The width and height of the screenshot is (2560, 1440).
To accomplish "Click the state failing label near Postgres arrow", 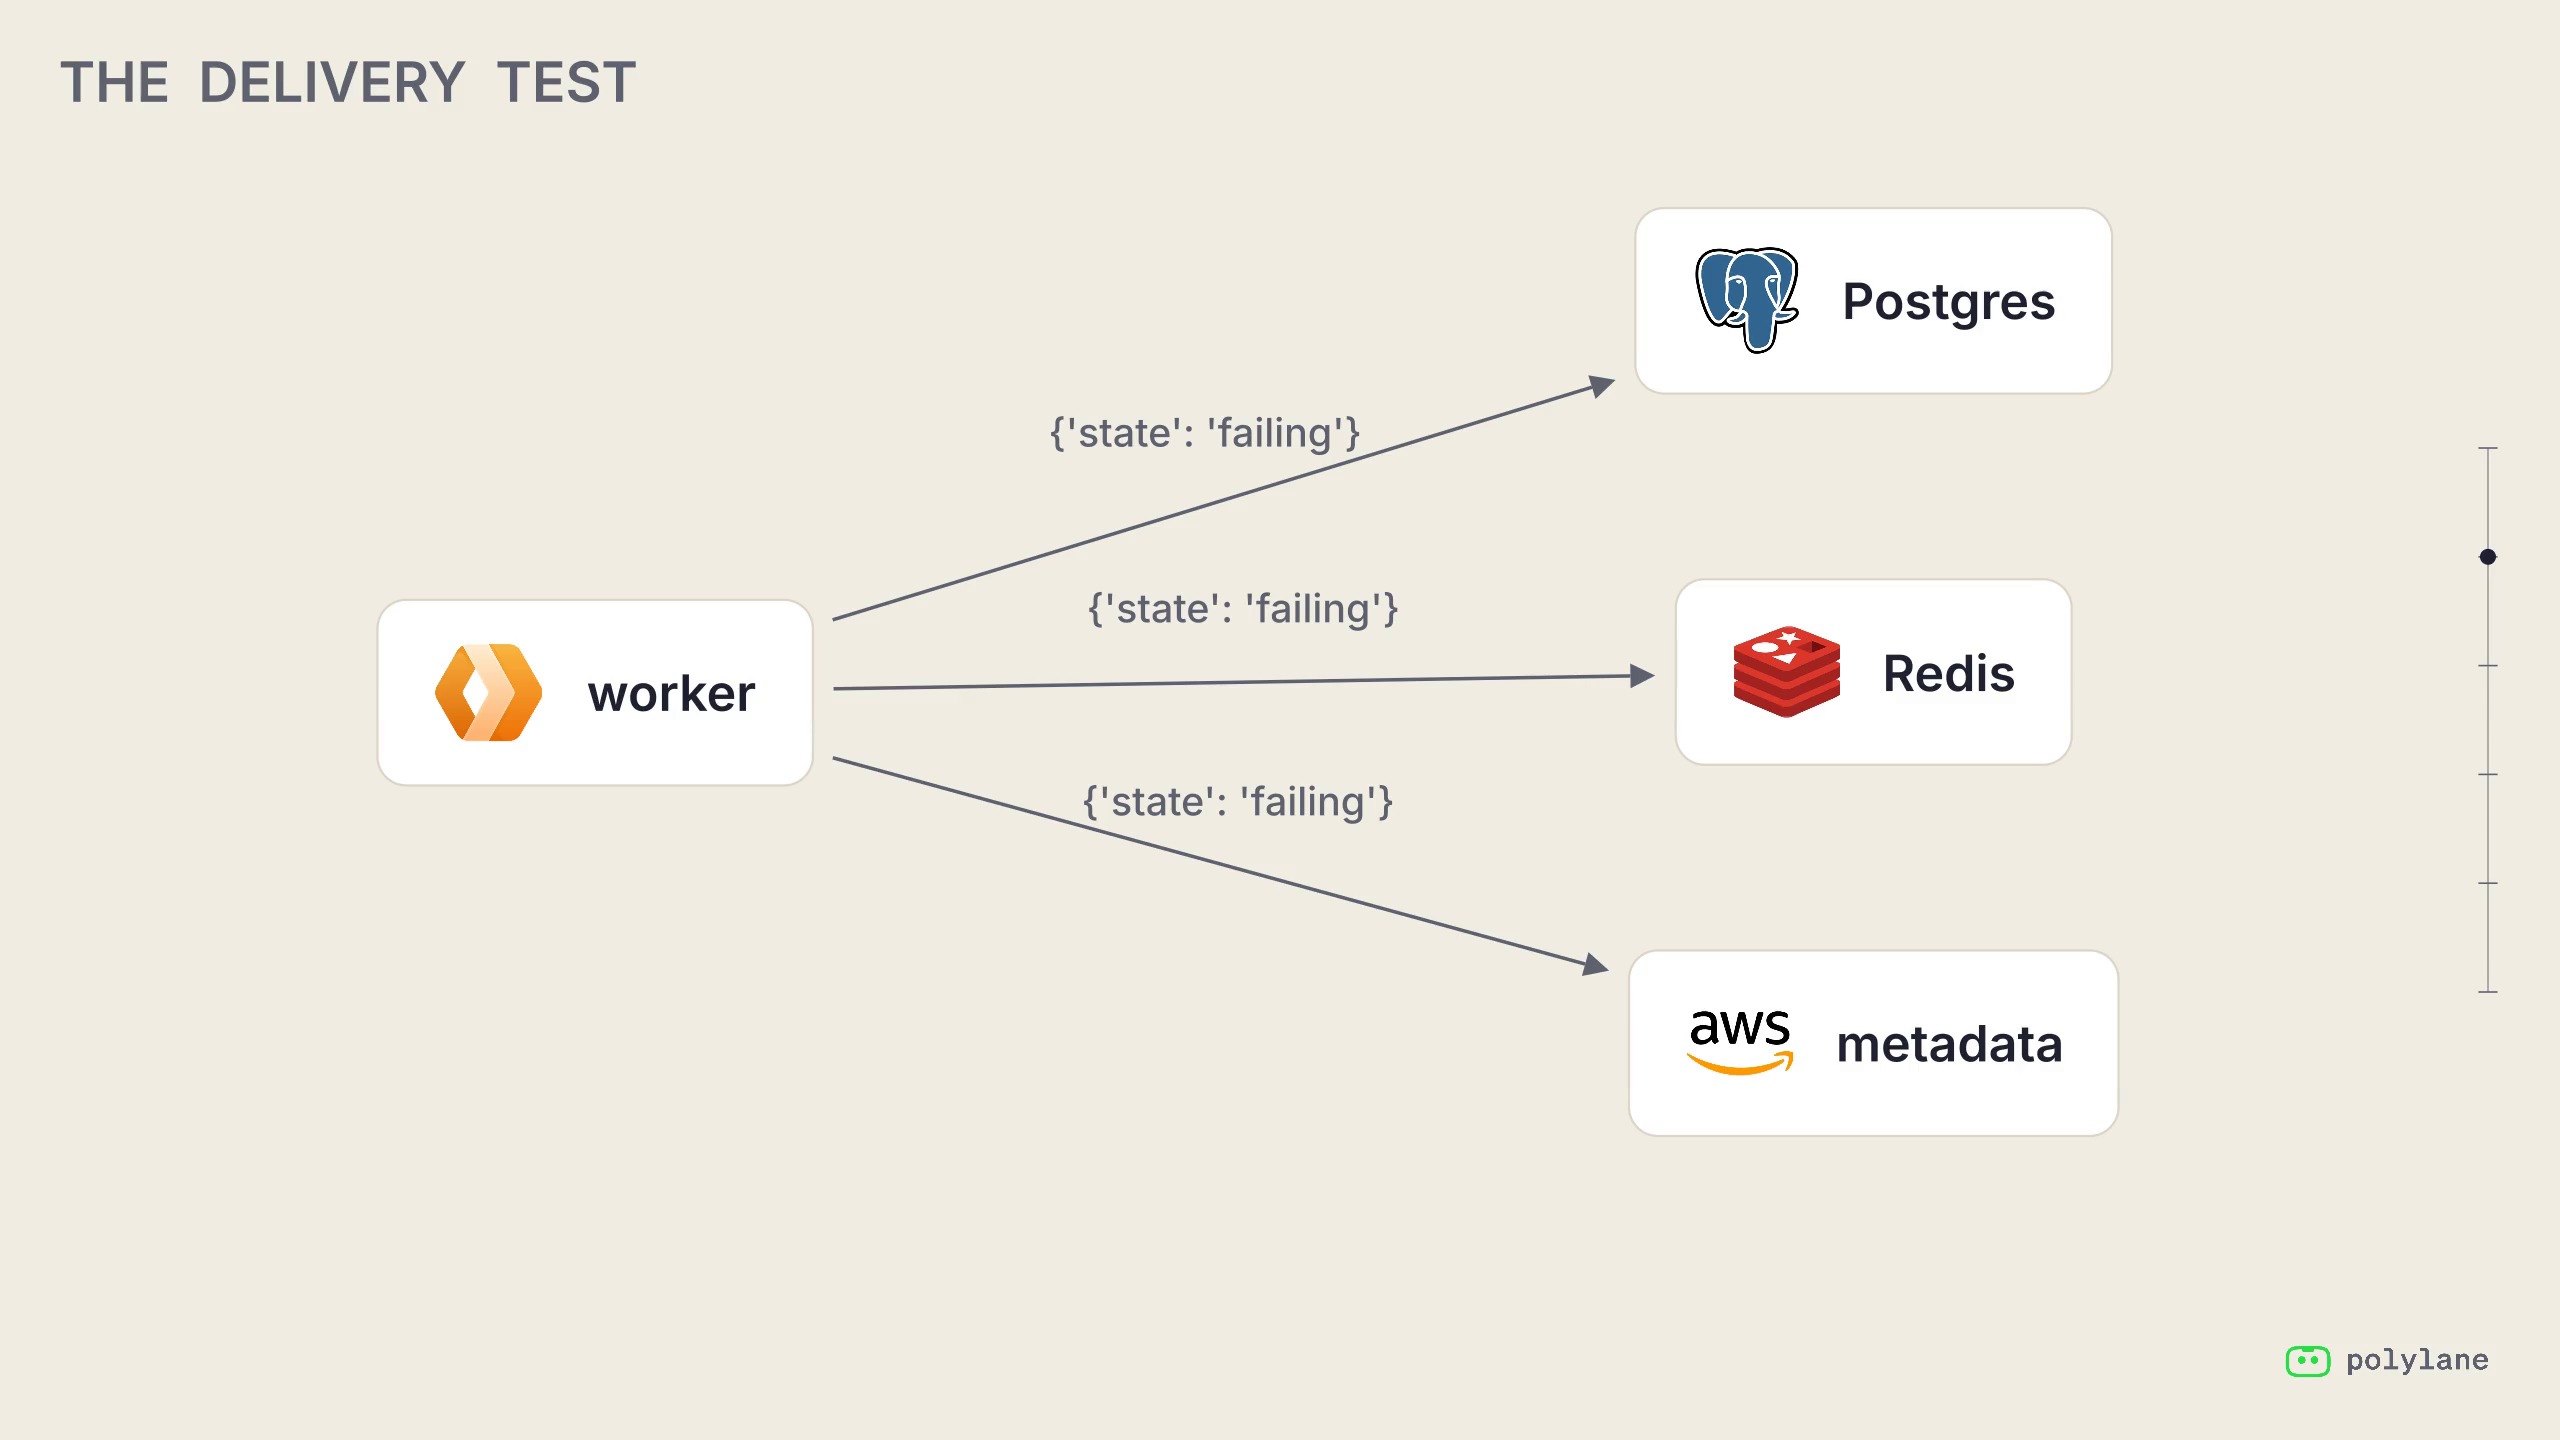I will click(1205, 433).
